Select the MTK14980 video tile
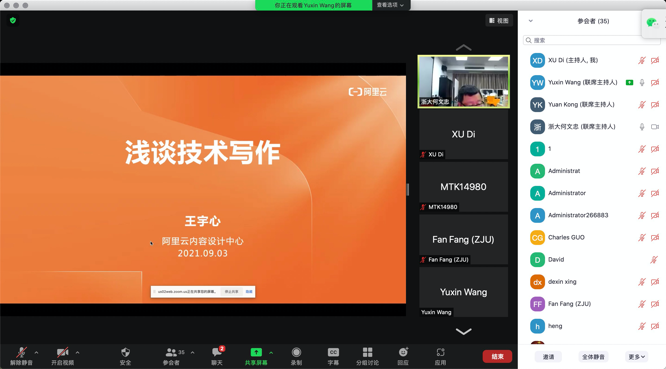 463,187
